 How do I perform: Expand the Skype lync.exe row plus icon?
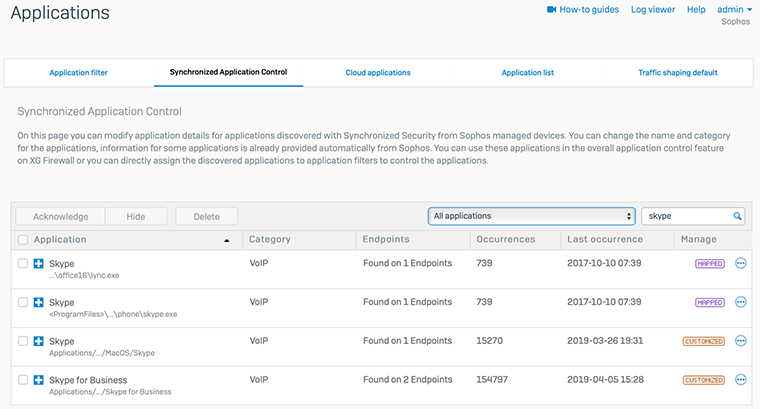[x=39, y=264]
